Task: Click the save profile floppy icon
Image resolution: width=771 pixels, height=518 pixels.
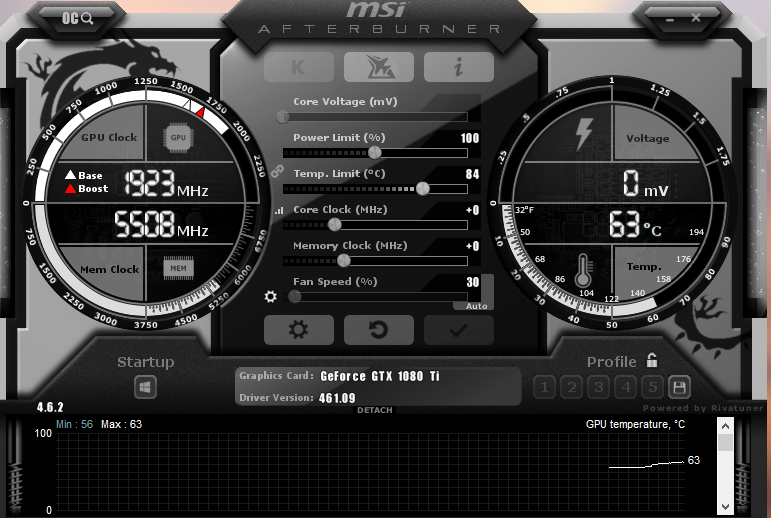Action: point(679,387)
